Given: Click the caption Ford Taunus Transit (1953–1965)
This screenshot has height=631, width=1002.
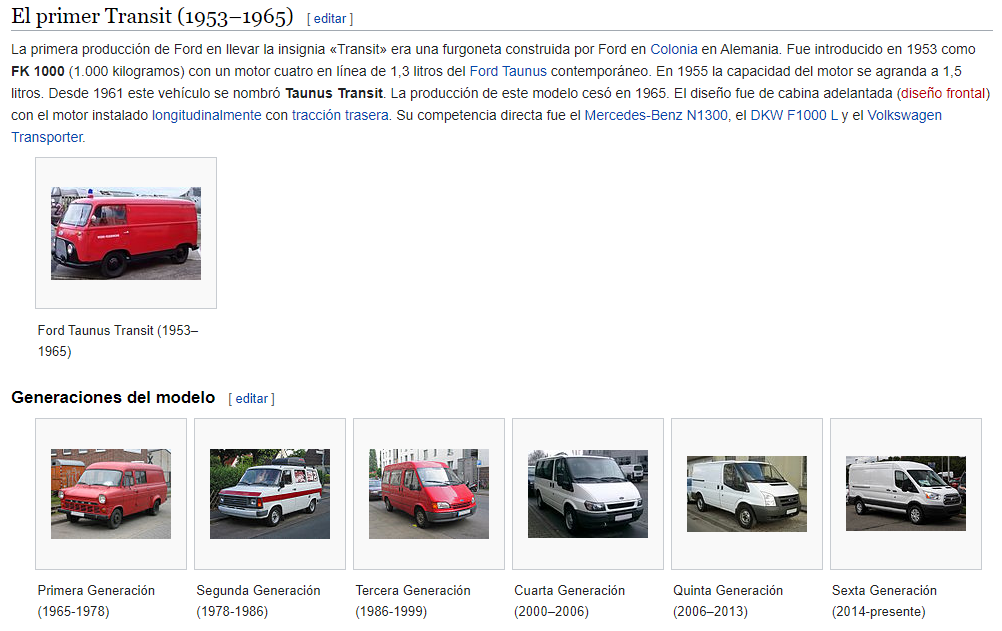Looking at the screenshot, I should point(118,341).
